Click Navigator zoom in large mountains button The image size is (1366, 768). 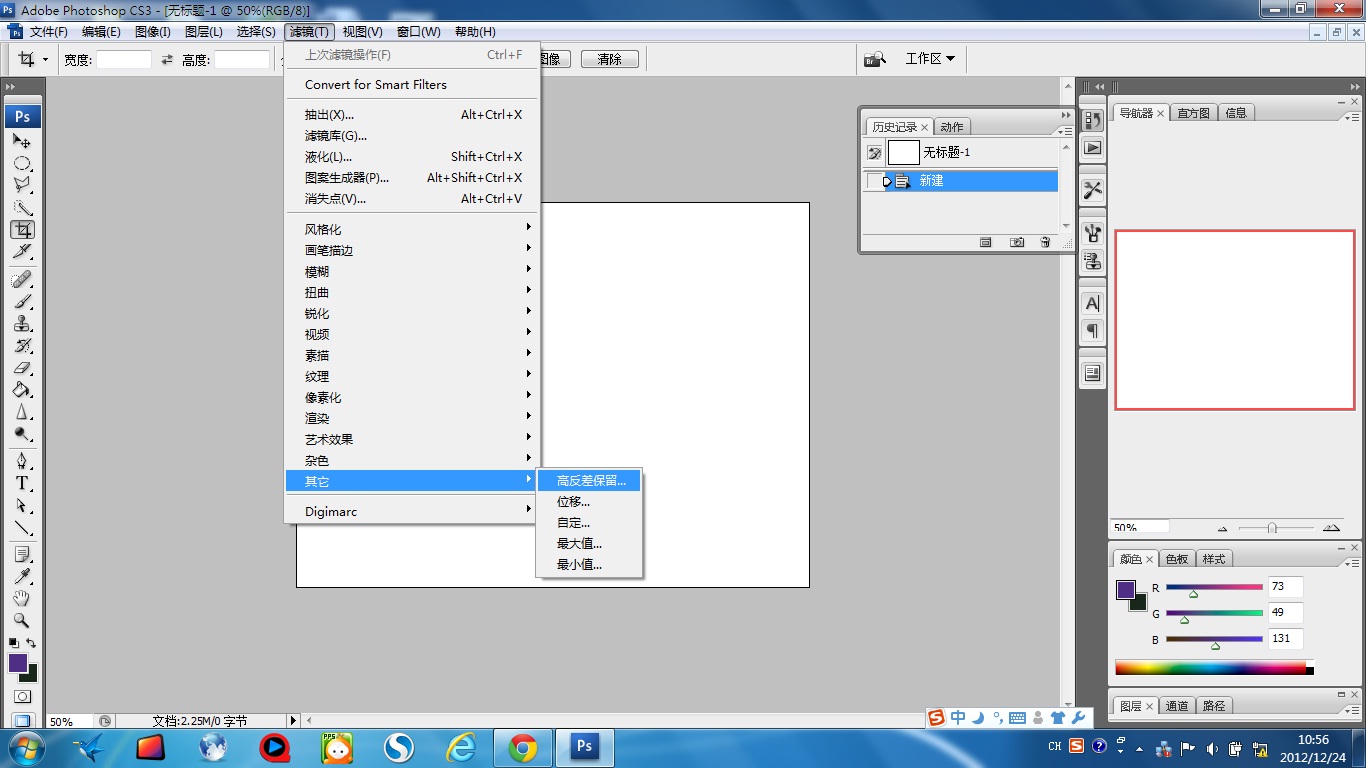tap(1331, 527)
